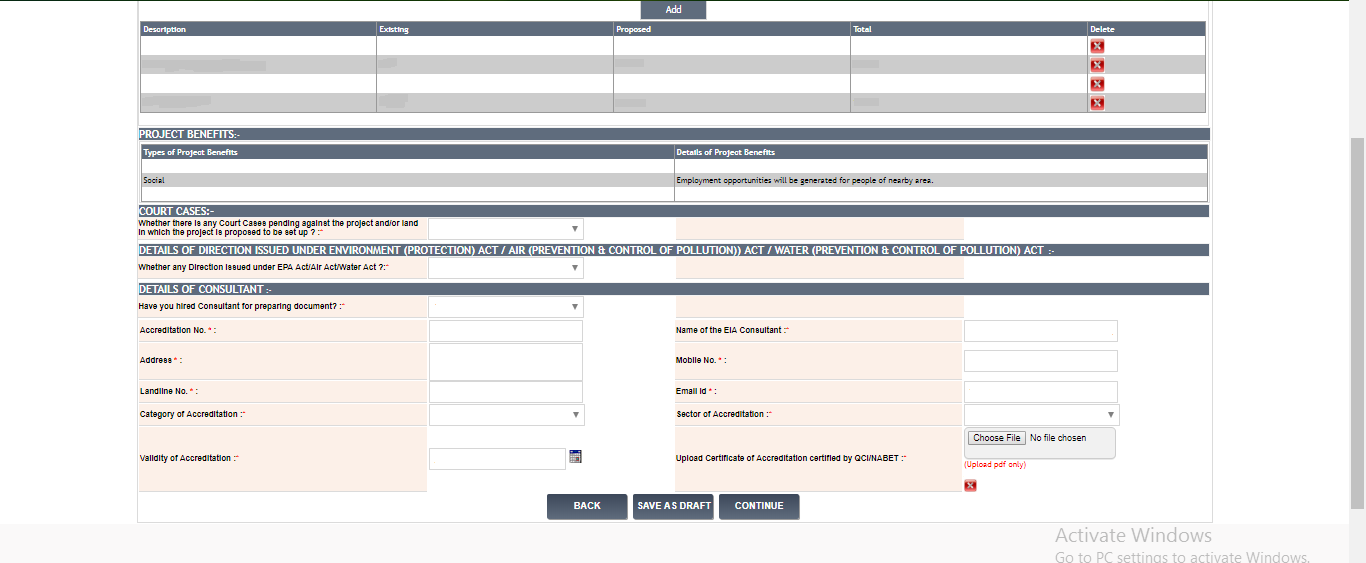Expand the Direction issued under EPA Act dropdown
Screen dimensions: 1366x563
(x=506, y=268)
